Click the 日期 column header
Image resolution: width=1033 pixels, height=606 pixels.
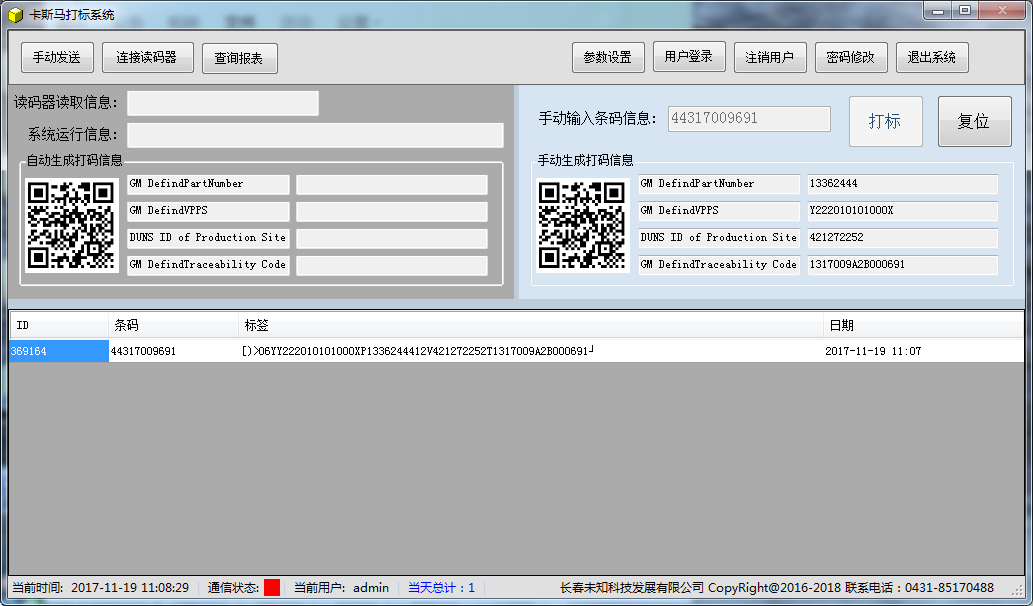point(920,325)
